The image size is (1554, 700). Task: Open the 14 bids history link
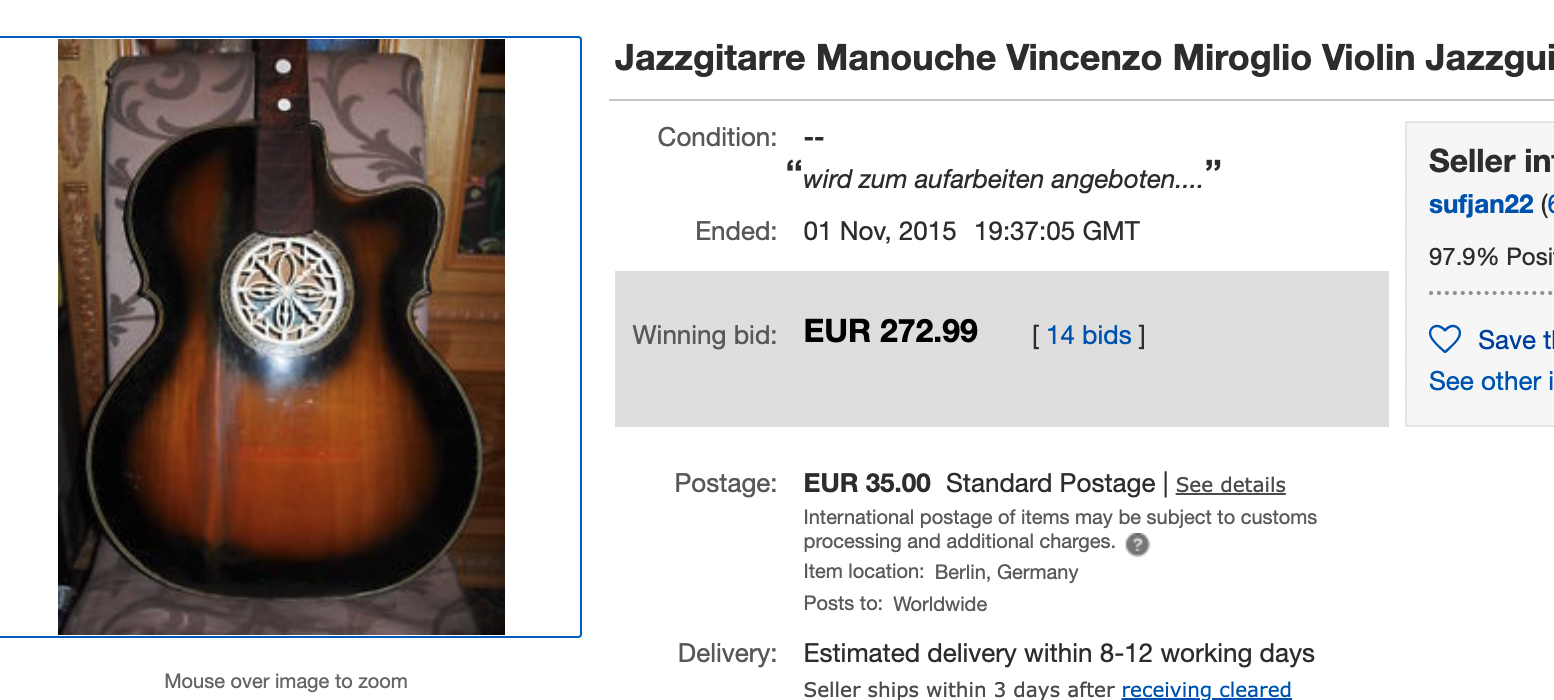click(1088, 335)
